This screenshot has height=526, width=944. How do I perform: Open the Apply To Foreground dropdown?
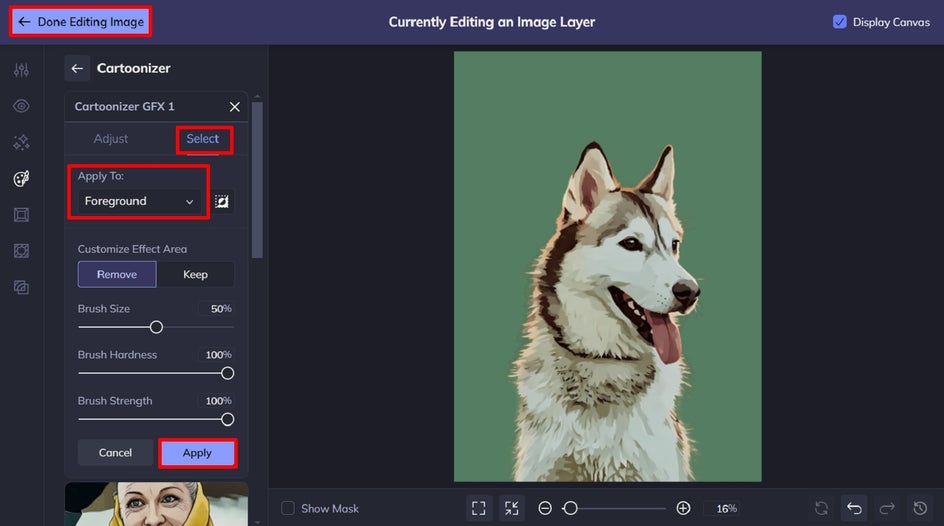(x=139, y=201)
